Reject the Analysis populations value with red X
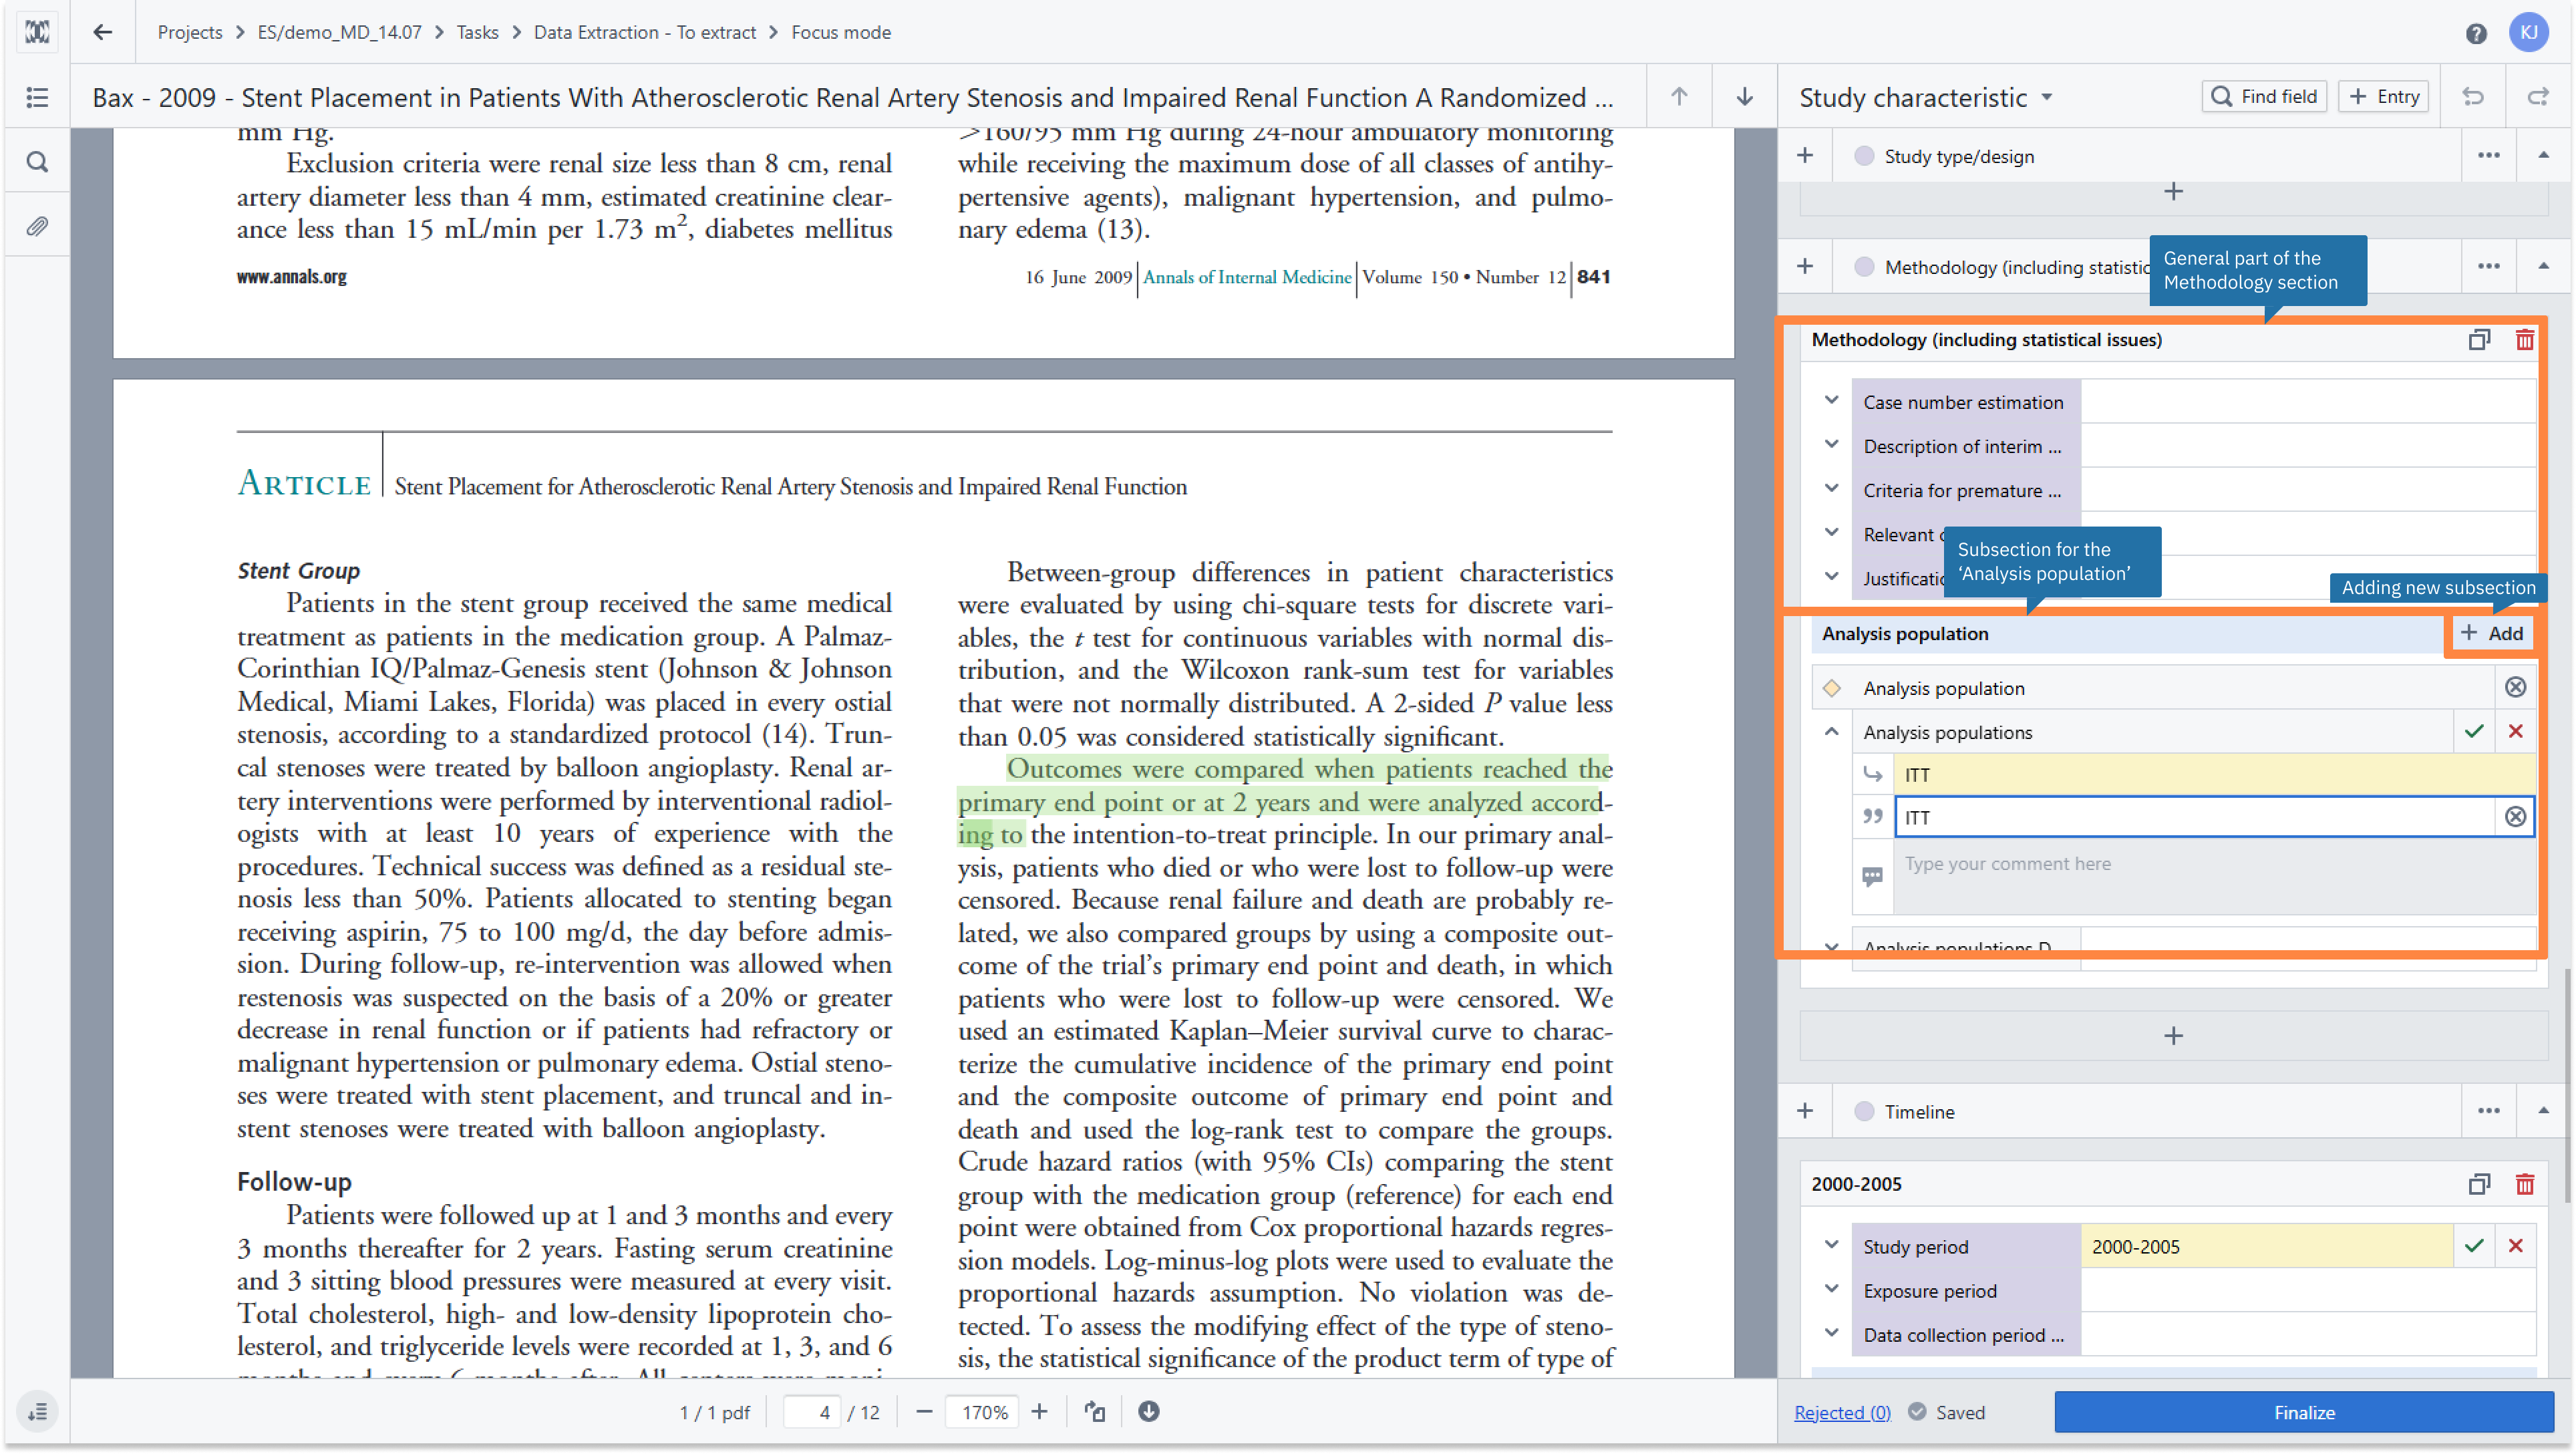Viewport: 2576px width, 1454px height. point(2516,732)
